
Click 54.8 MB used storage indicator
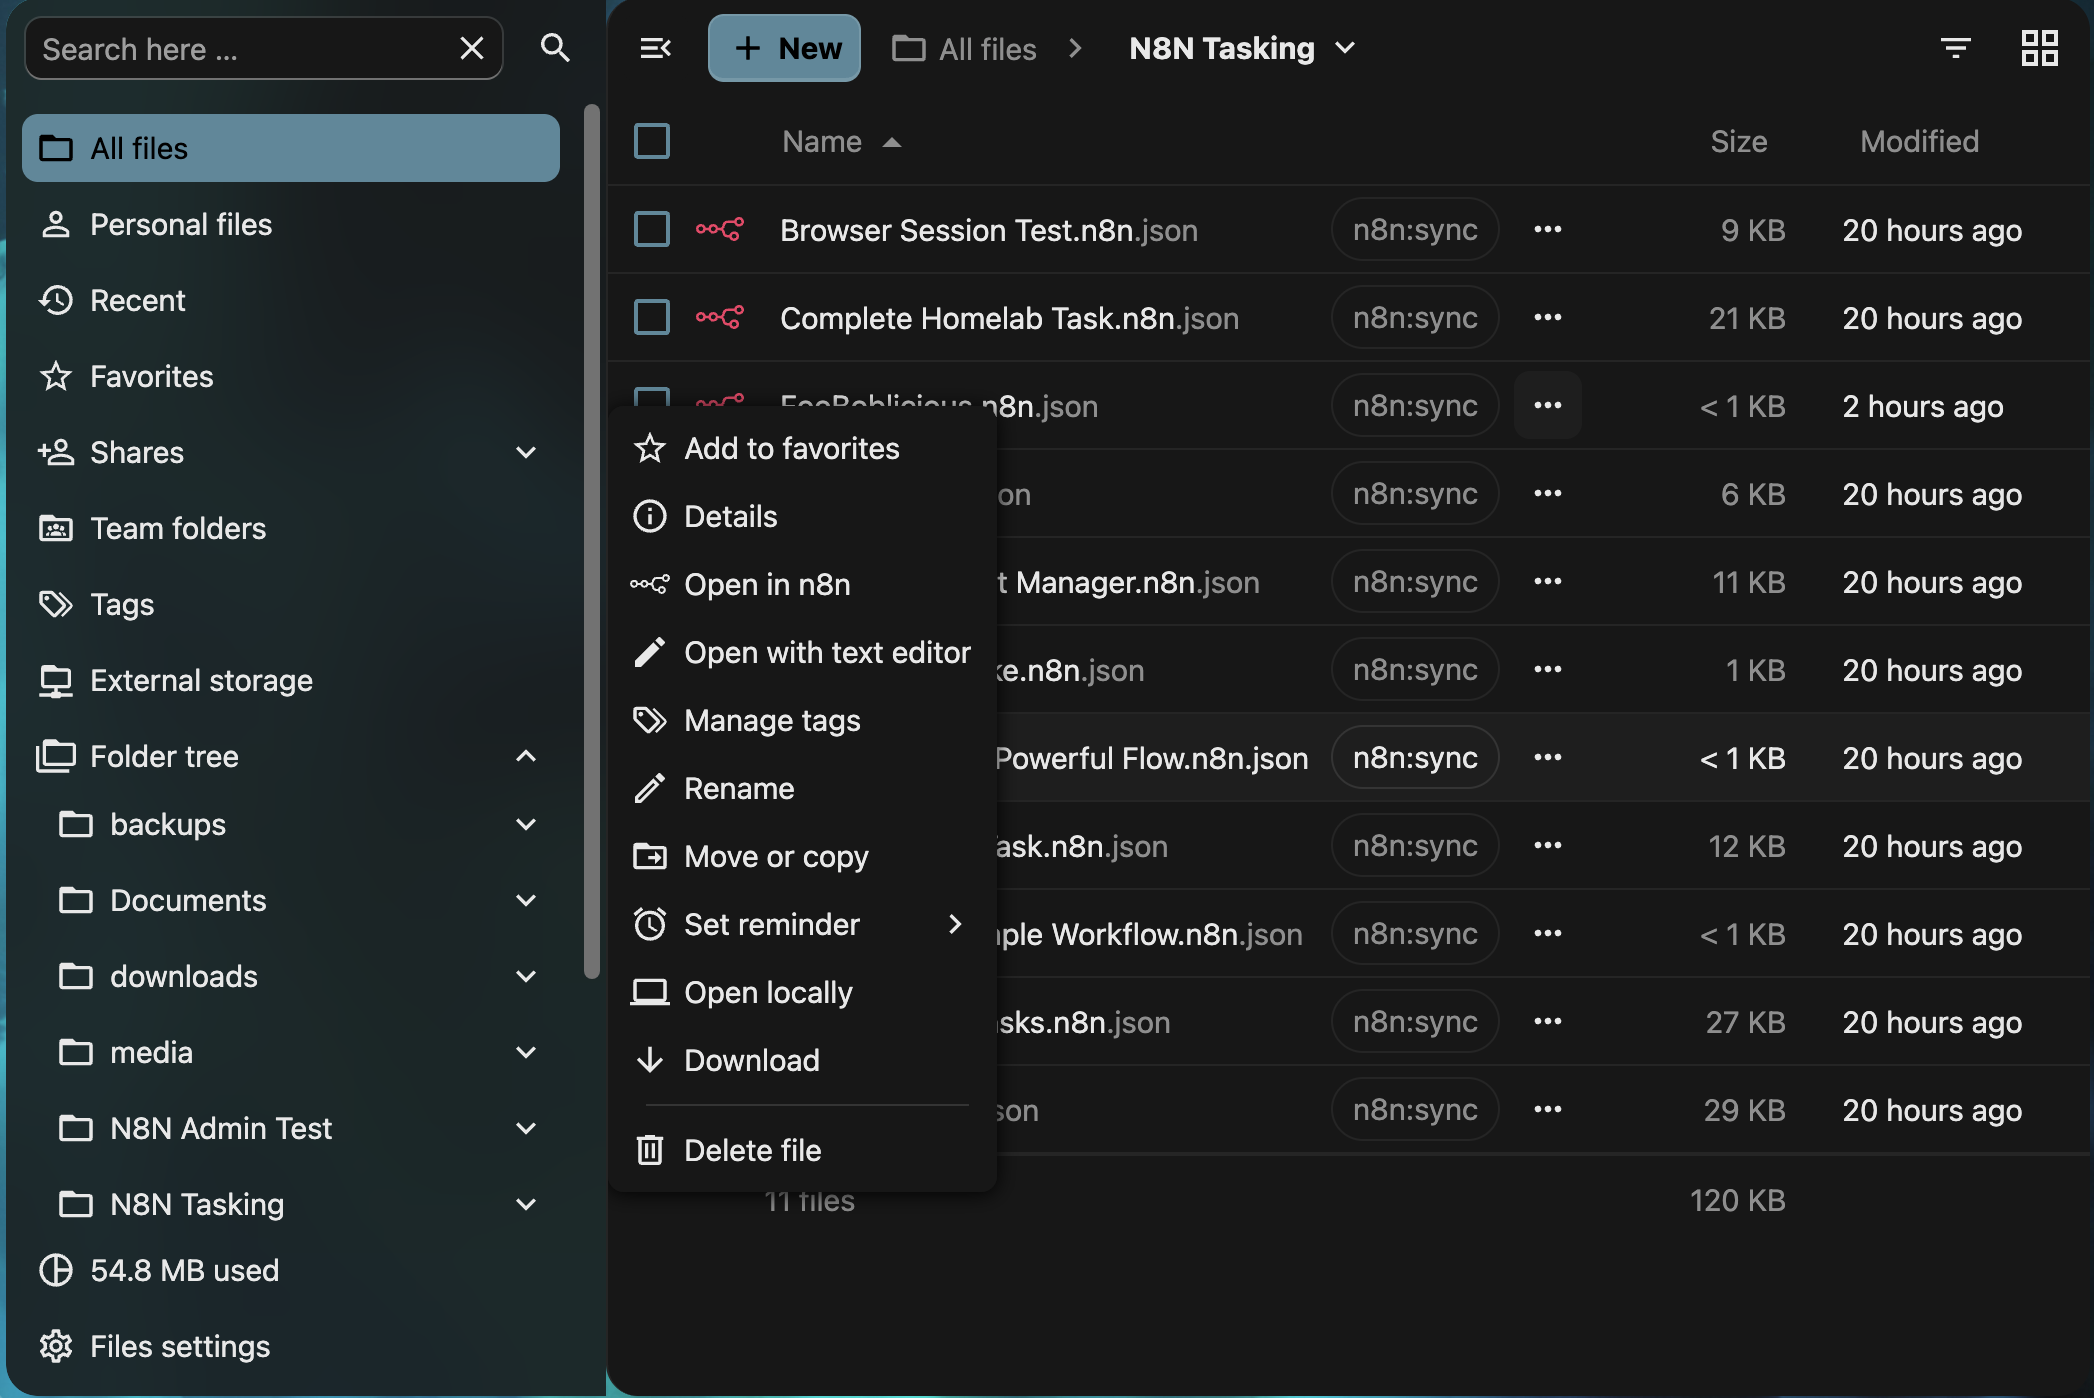point(160,1270)
